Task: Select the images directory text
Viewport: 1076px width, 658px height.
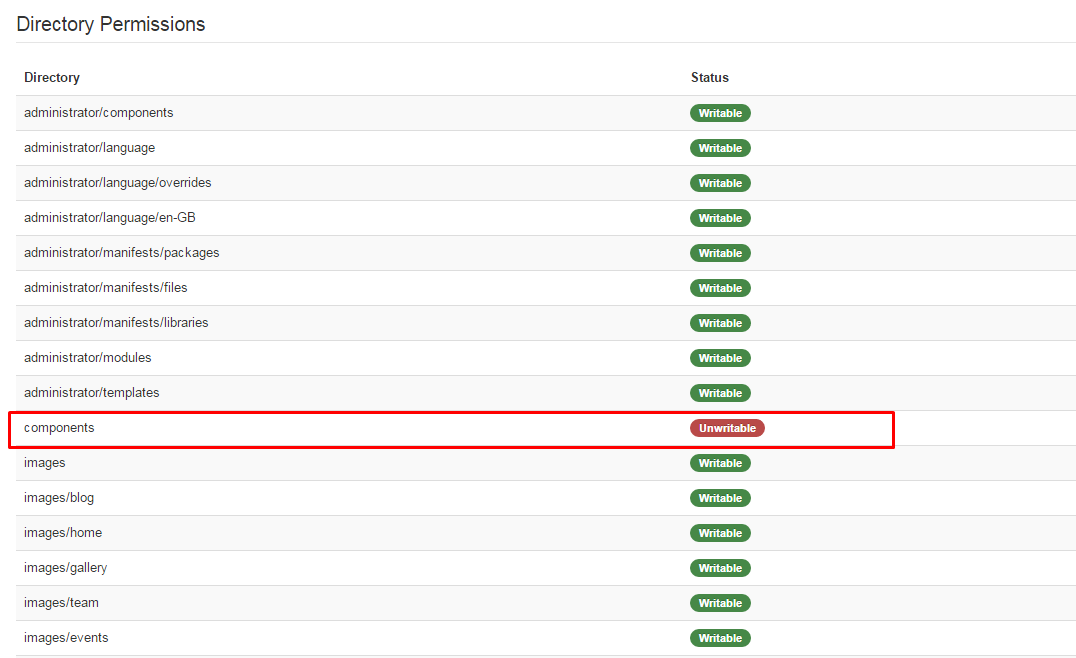Action: 45,463
